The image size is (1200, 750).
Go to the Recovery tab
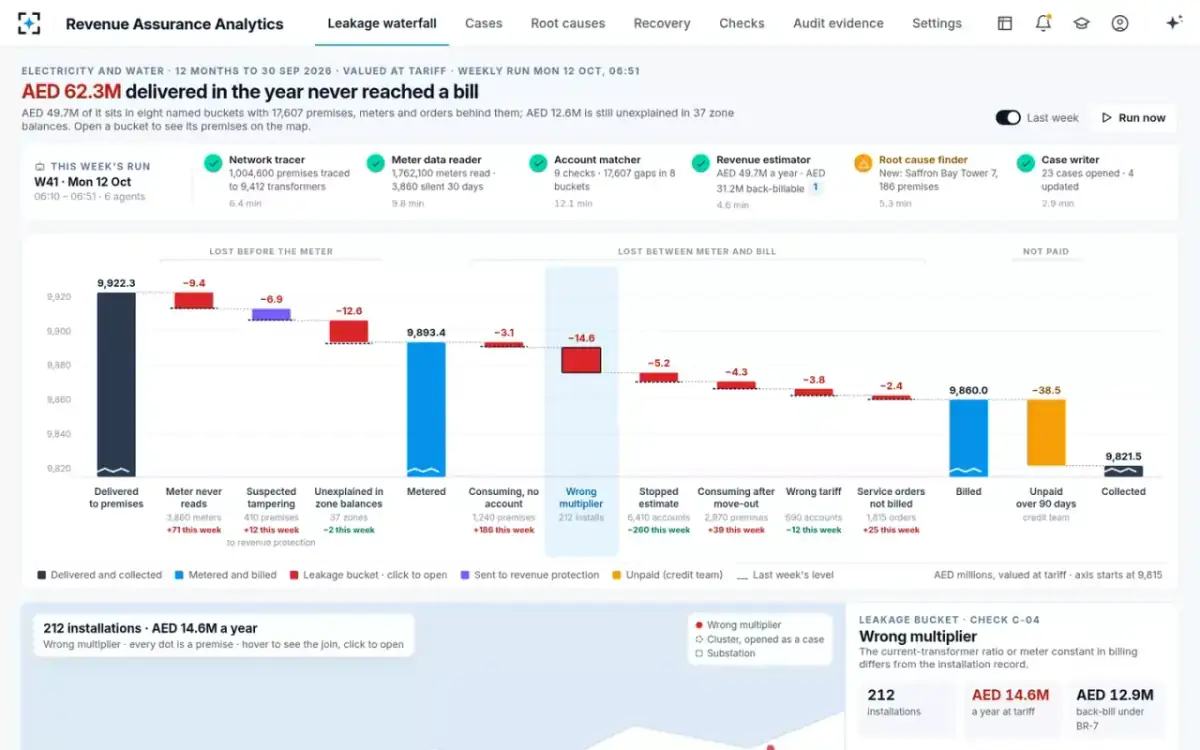662,23
